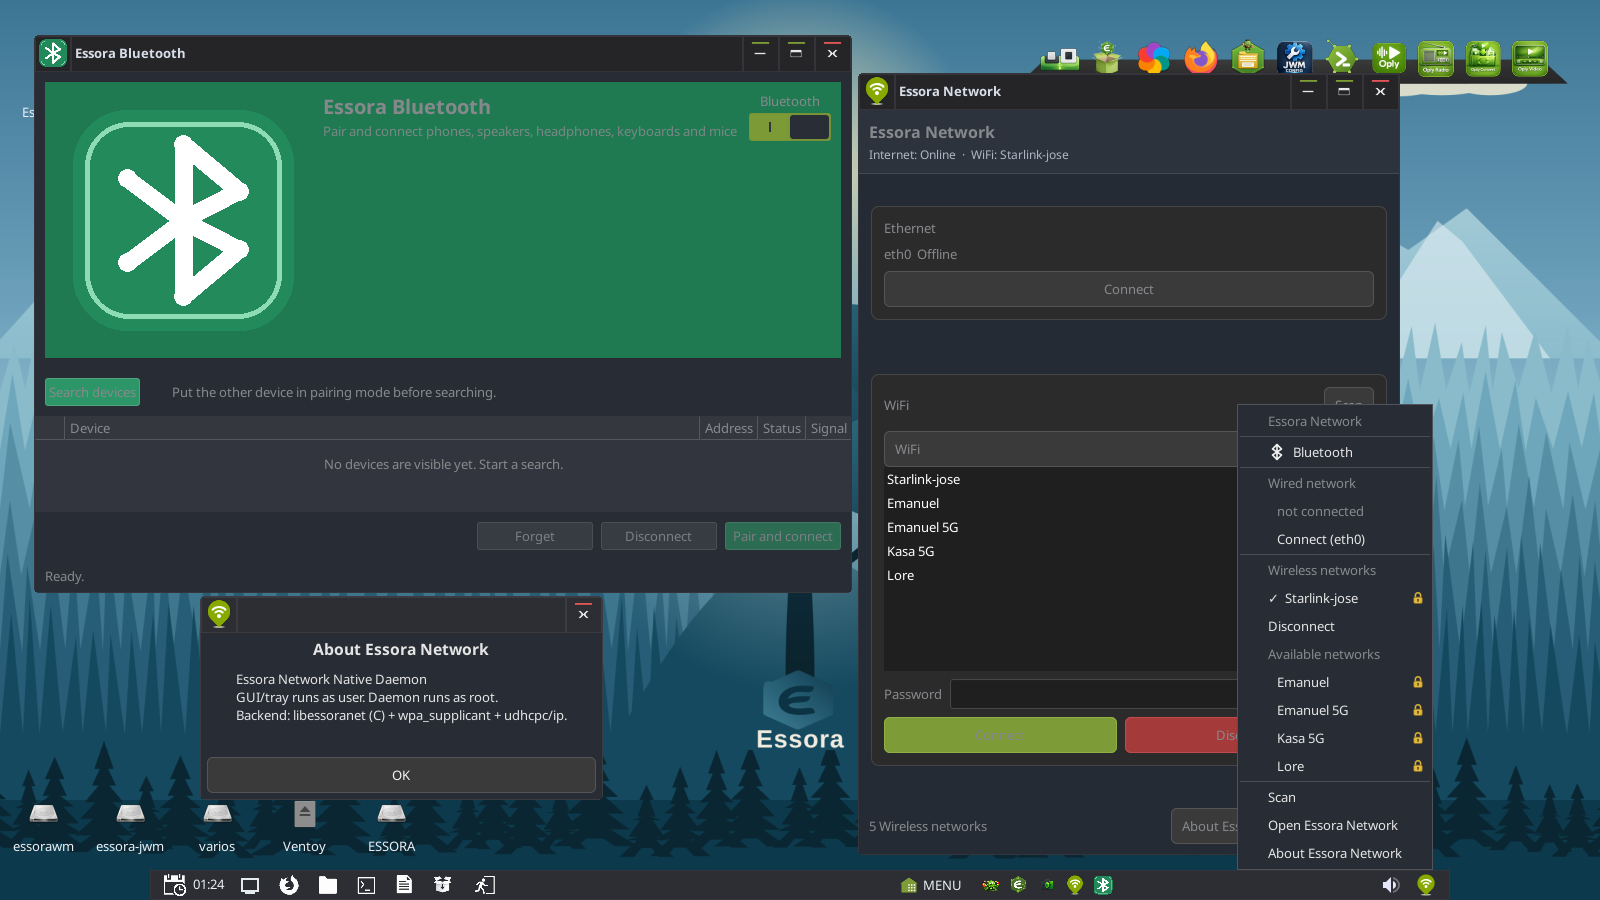The height and width of the screenshot is (900, 1600).
Task: Select Lore in the network window list
Action: [x=1060, y=575]
